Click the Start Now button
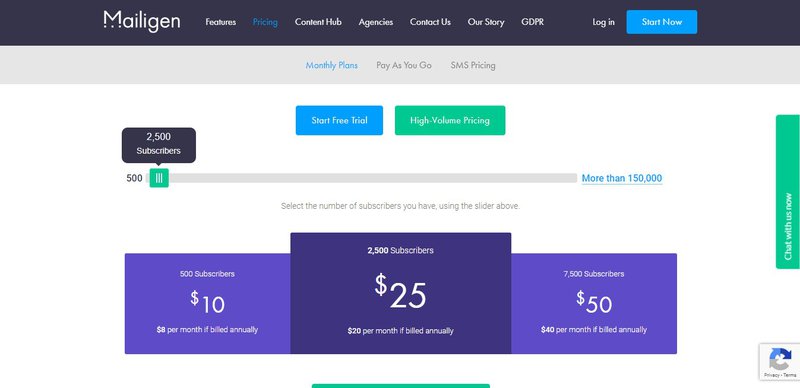 (662, 22)
